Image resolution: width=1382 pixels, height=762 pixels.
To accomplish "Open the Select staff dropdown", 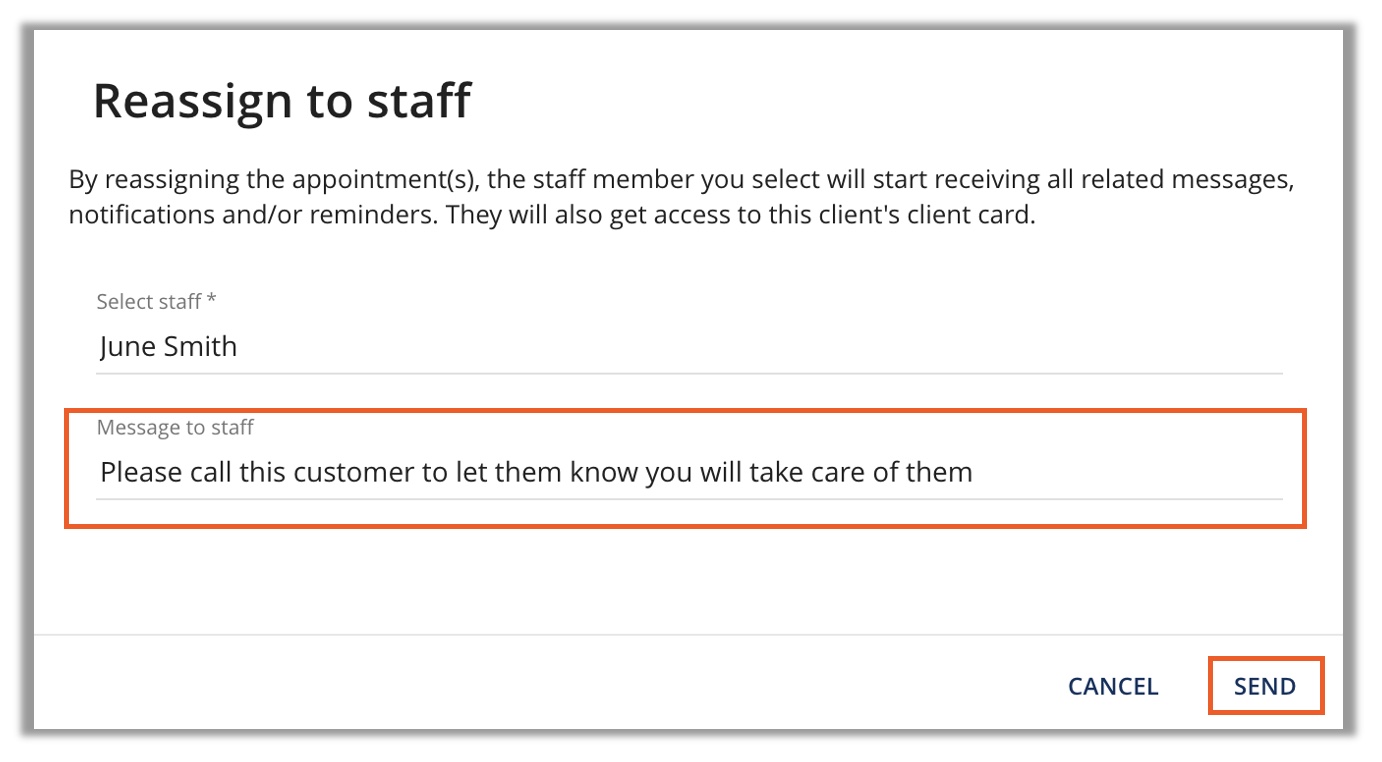I will 688,347.
